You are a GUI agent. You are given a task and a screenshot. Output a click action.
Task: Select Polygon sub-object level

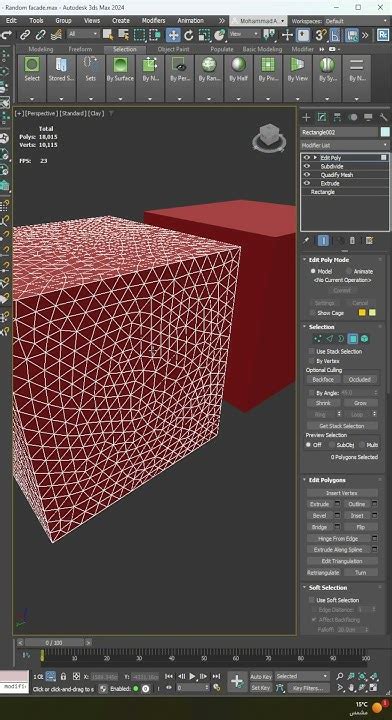point(353,339)
